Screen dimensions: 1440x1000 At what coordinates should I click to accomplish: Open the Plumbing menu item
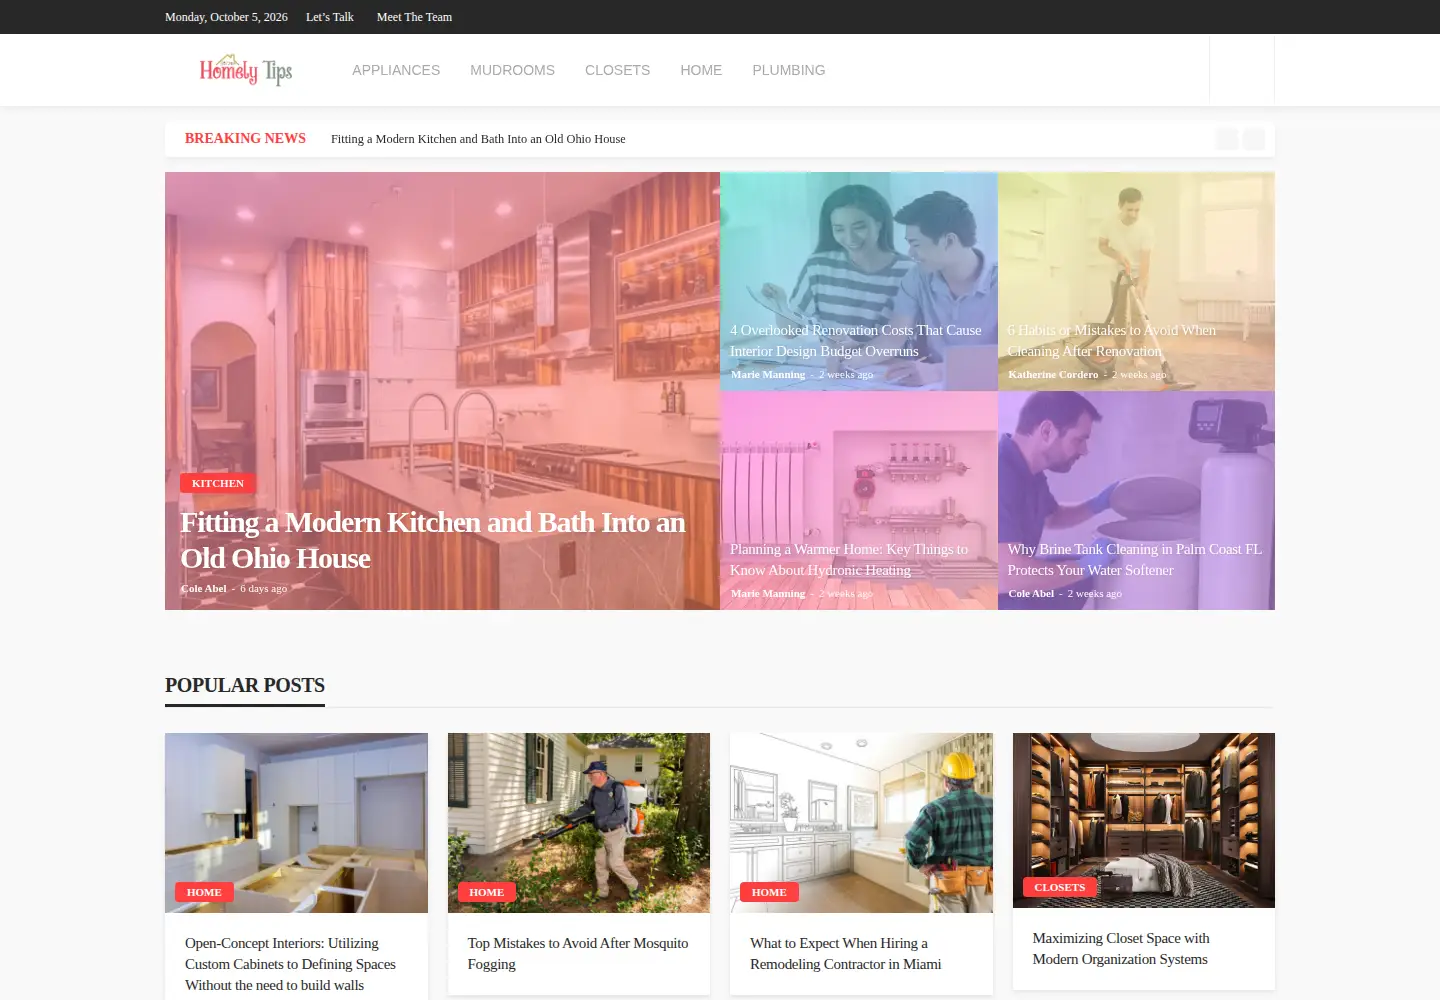pyautogui.click(x=789, y=70)
